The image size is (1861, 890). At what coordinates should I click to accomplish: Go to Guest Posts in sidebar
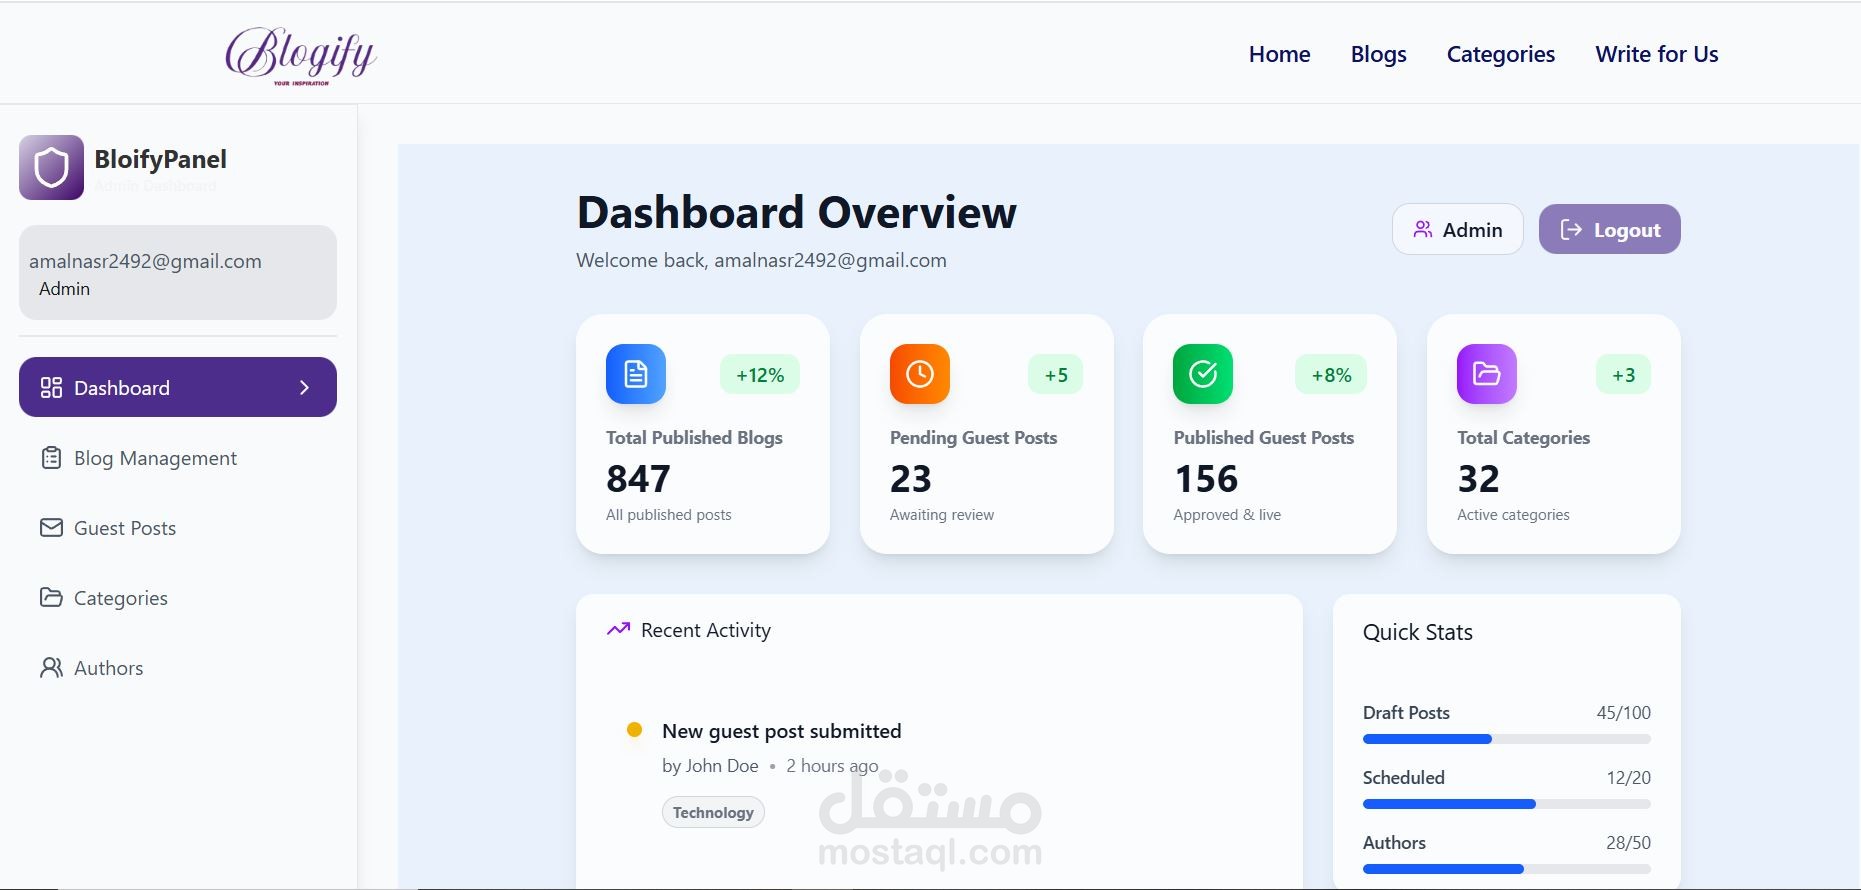pyautogui.click(x=178, y=528)
